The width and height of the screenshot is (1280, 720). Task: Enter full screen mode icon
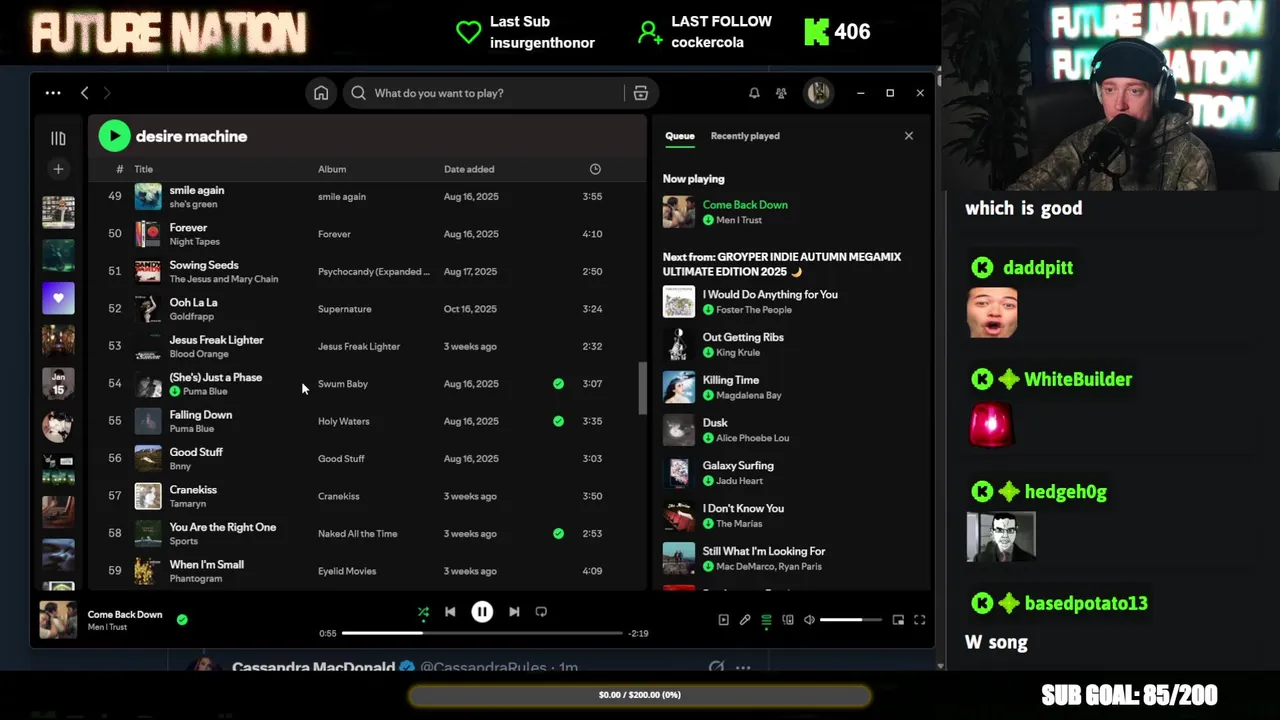(920, 620)
